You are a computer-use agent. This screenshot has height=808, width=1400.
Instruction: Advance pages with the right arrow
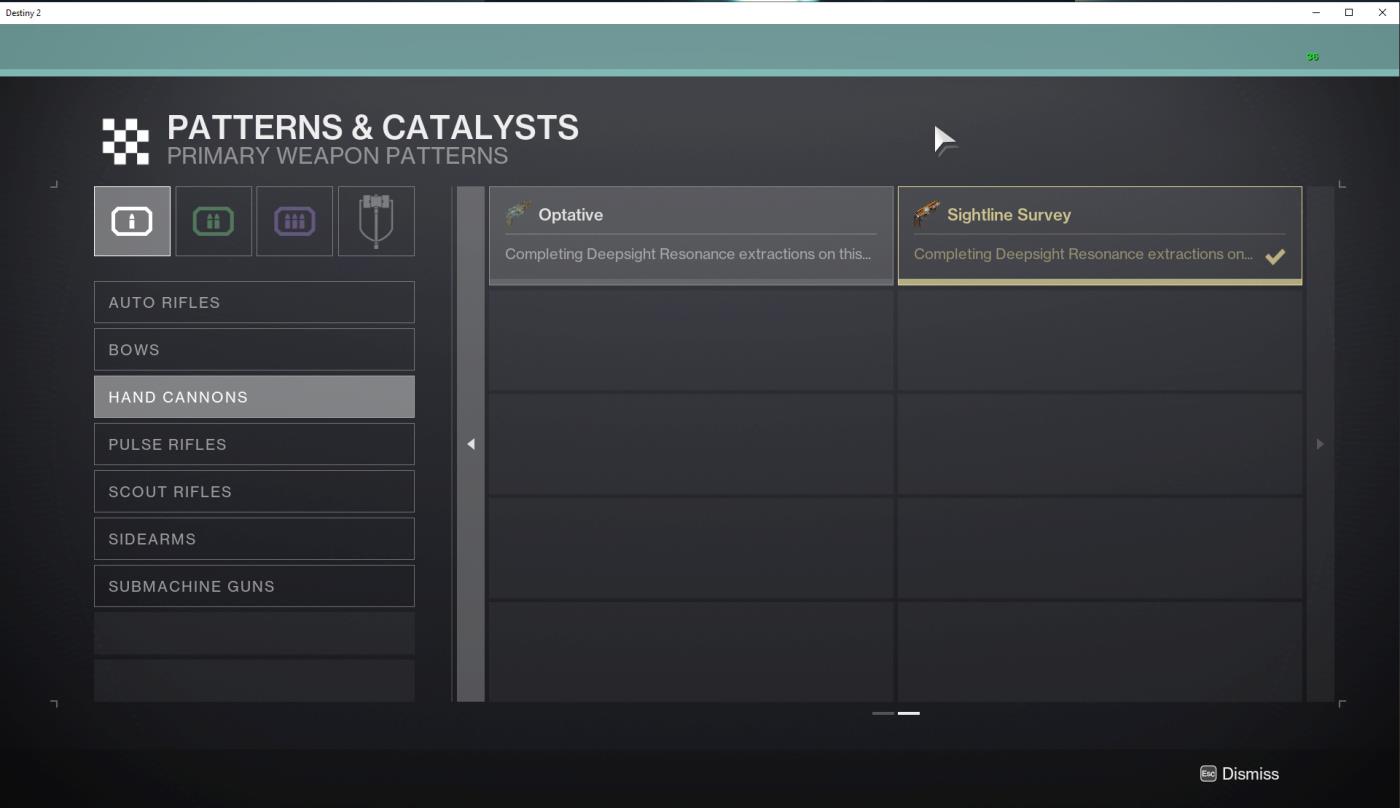[1320, 444]
